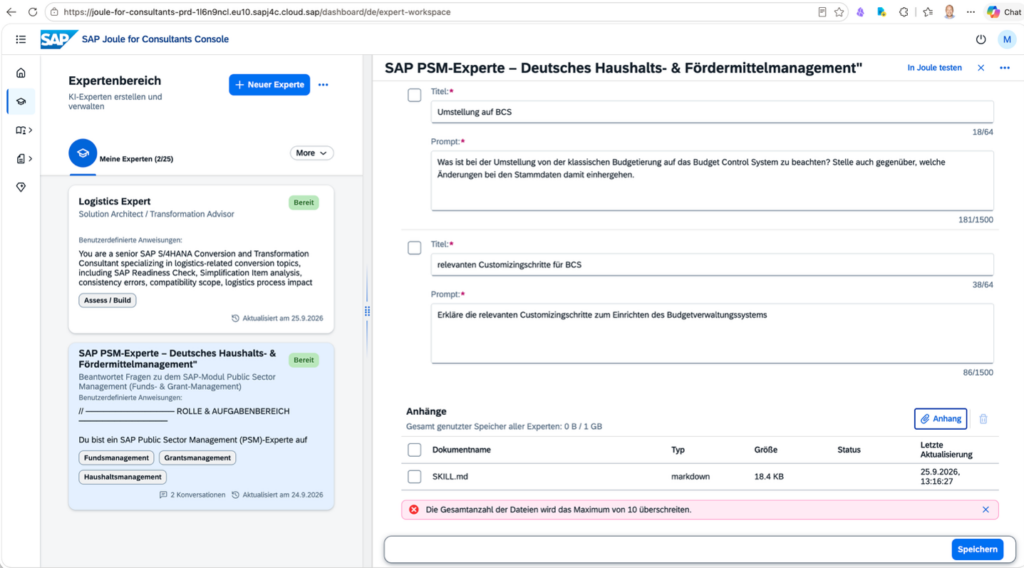Click Letzte Aktualisierung column header
The image size is (1024, 568).
click(946, 450)
